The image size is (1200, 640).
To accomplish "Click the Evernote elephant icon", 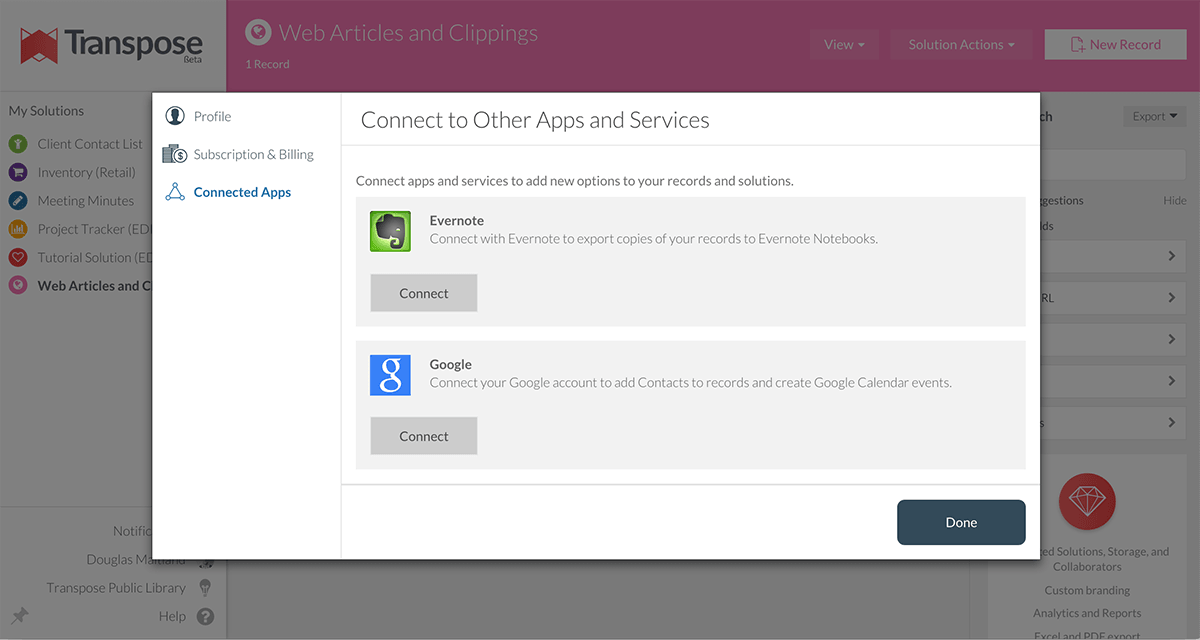I will [x=390, y=231].
